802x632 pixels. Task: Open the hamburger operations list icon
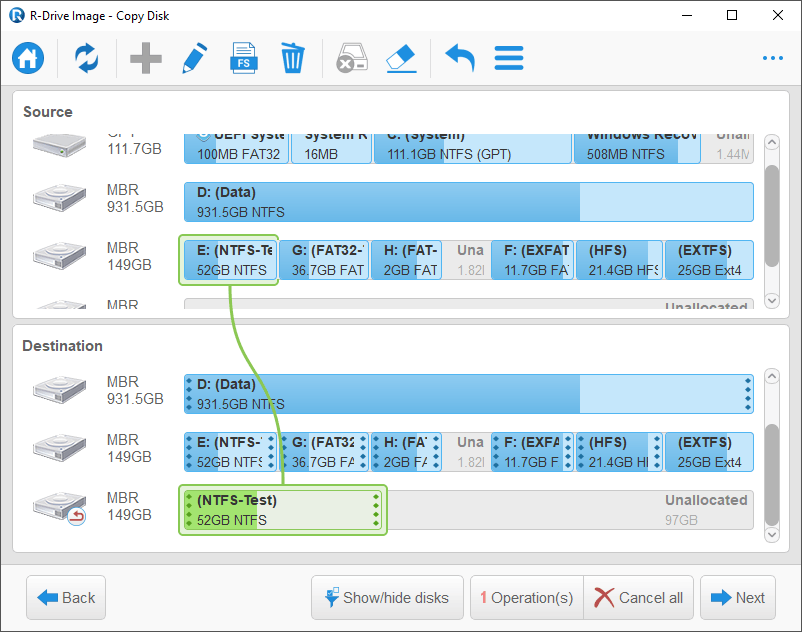(509, 58)
